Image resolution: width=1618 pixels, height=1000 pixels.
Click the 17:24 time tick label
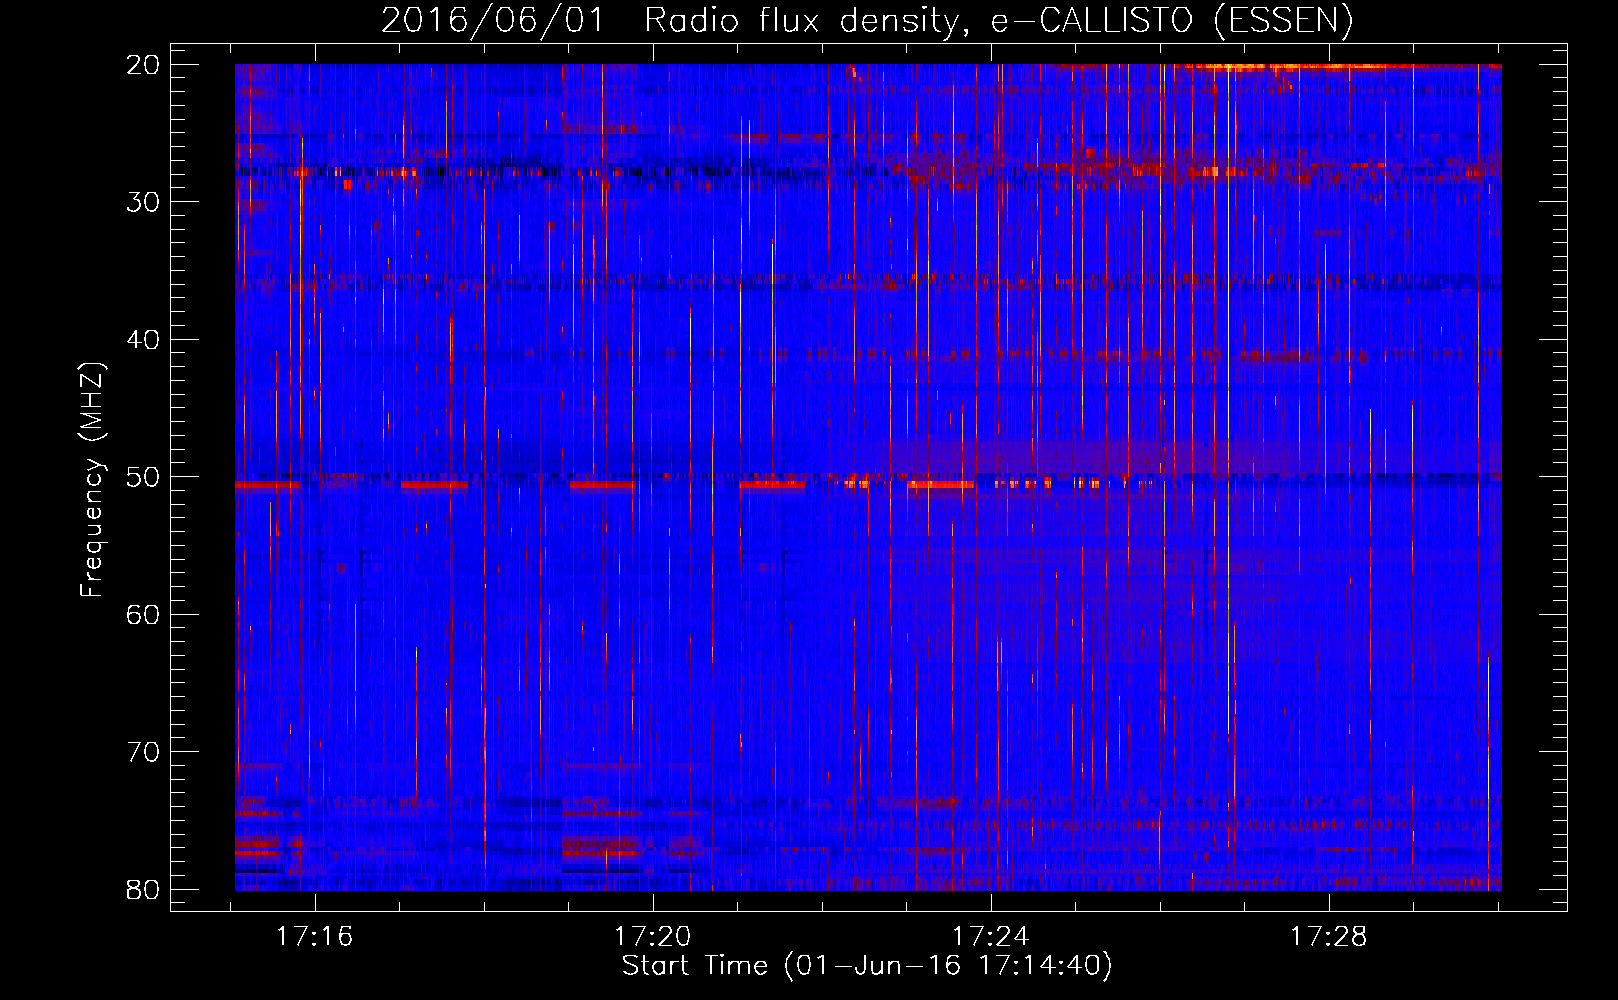990,937
